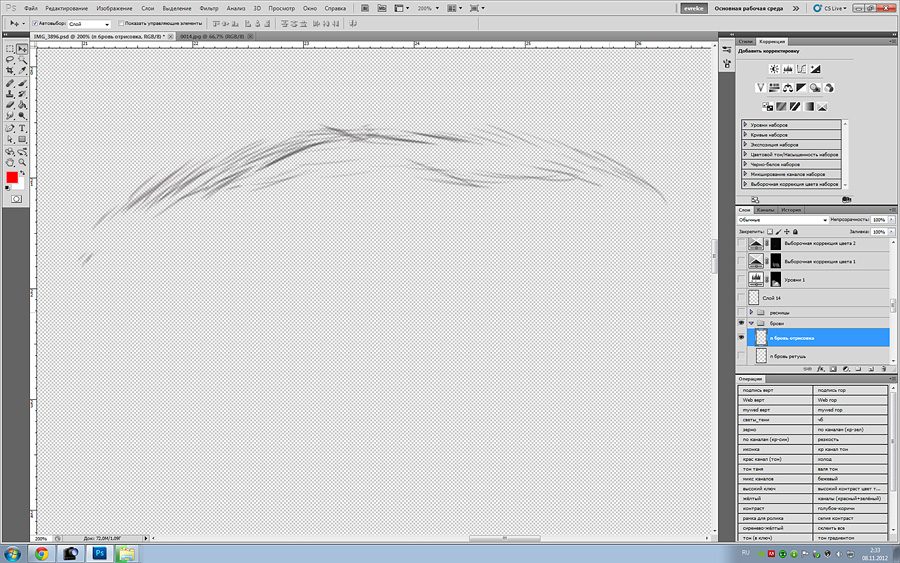Expand Уровни наборов presets
The width and height of the screenshot is (900, 563).
[746, 125]
